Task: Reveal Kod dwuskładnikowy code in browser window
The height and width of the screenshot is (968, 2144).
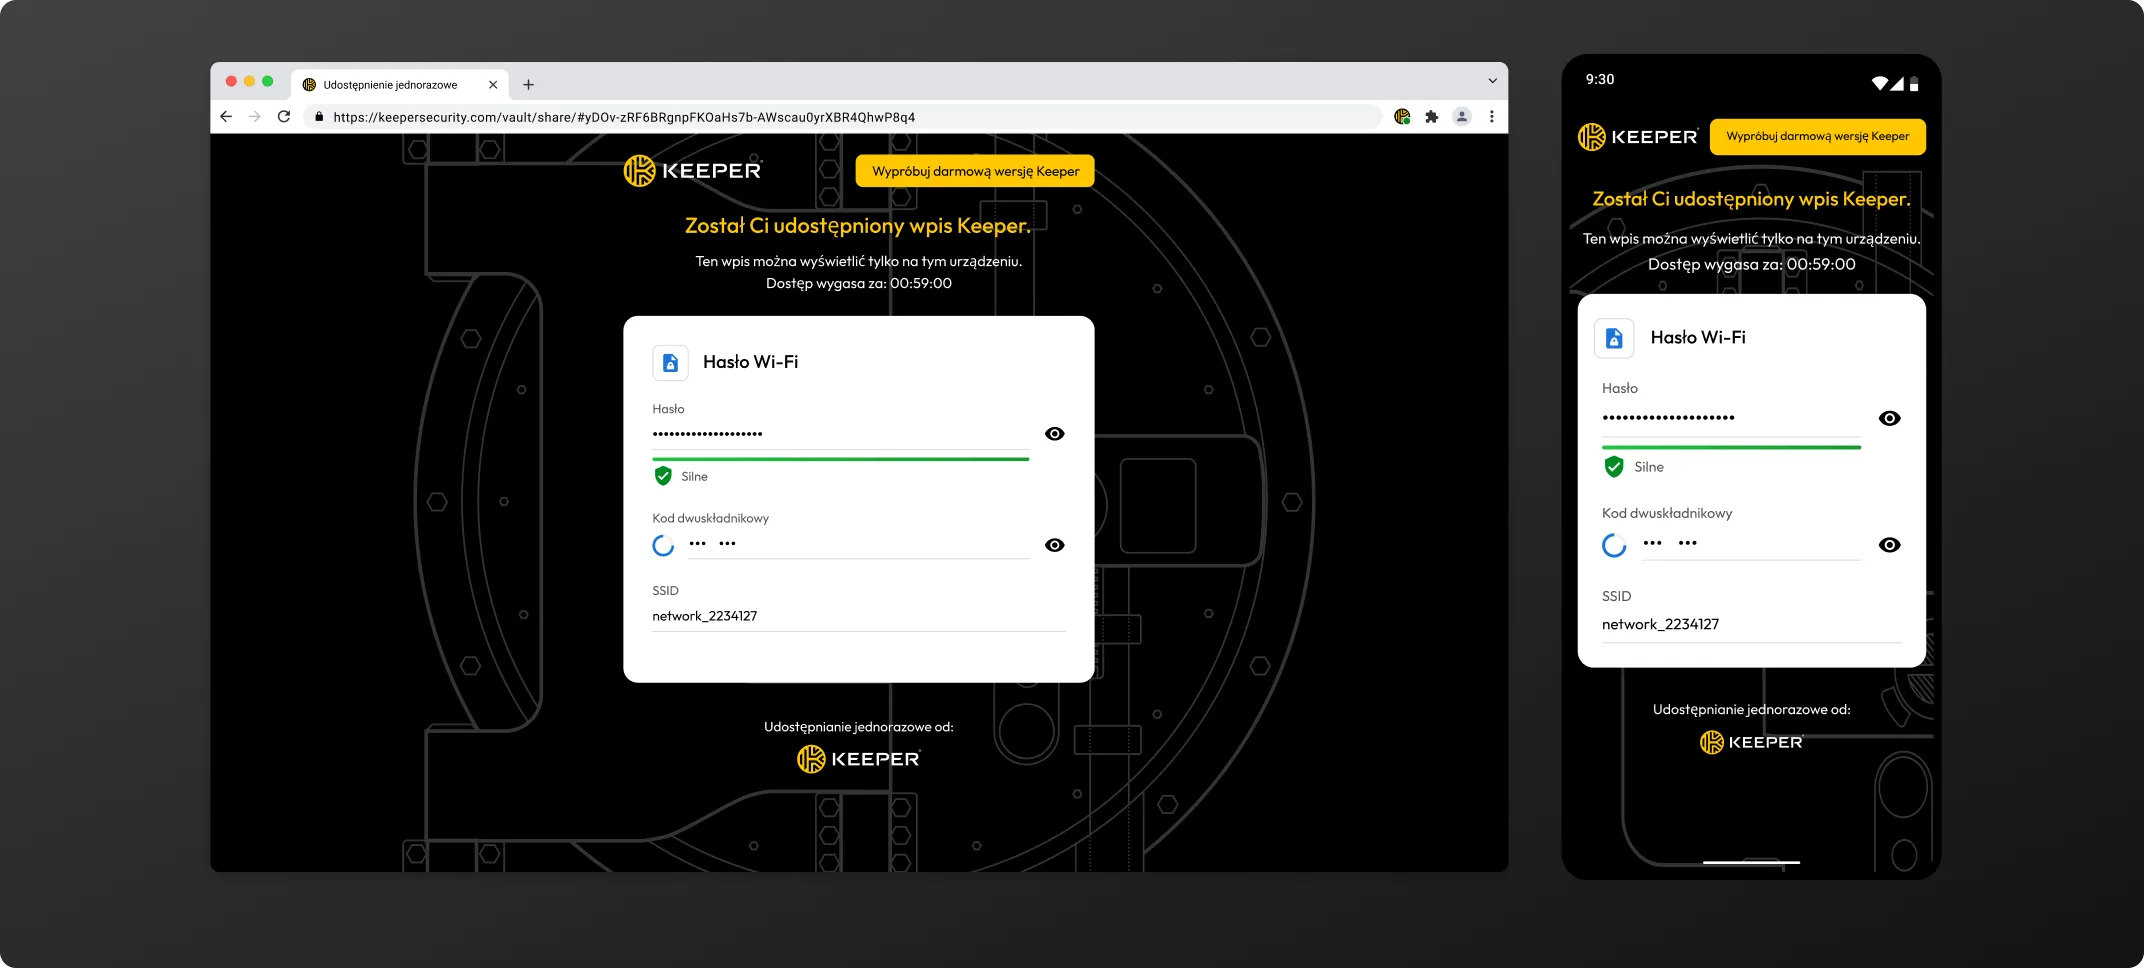Action: [x=1054, y=545]
